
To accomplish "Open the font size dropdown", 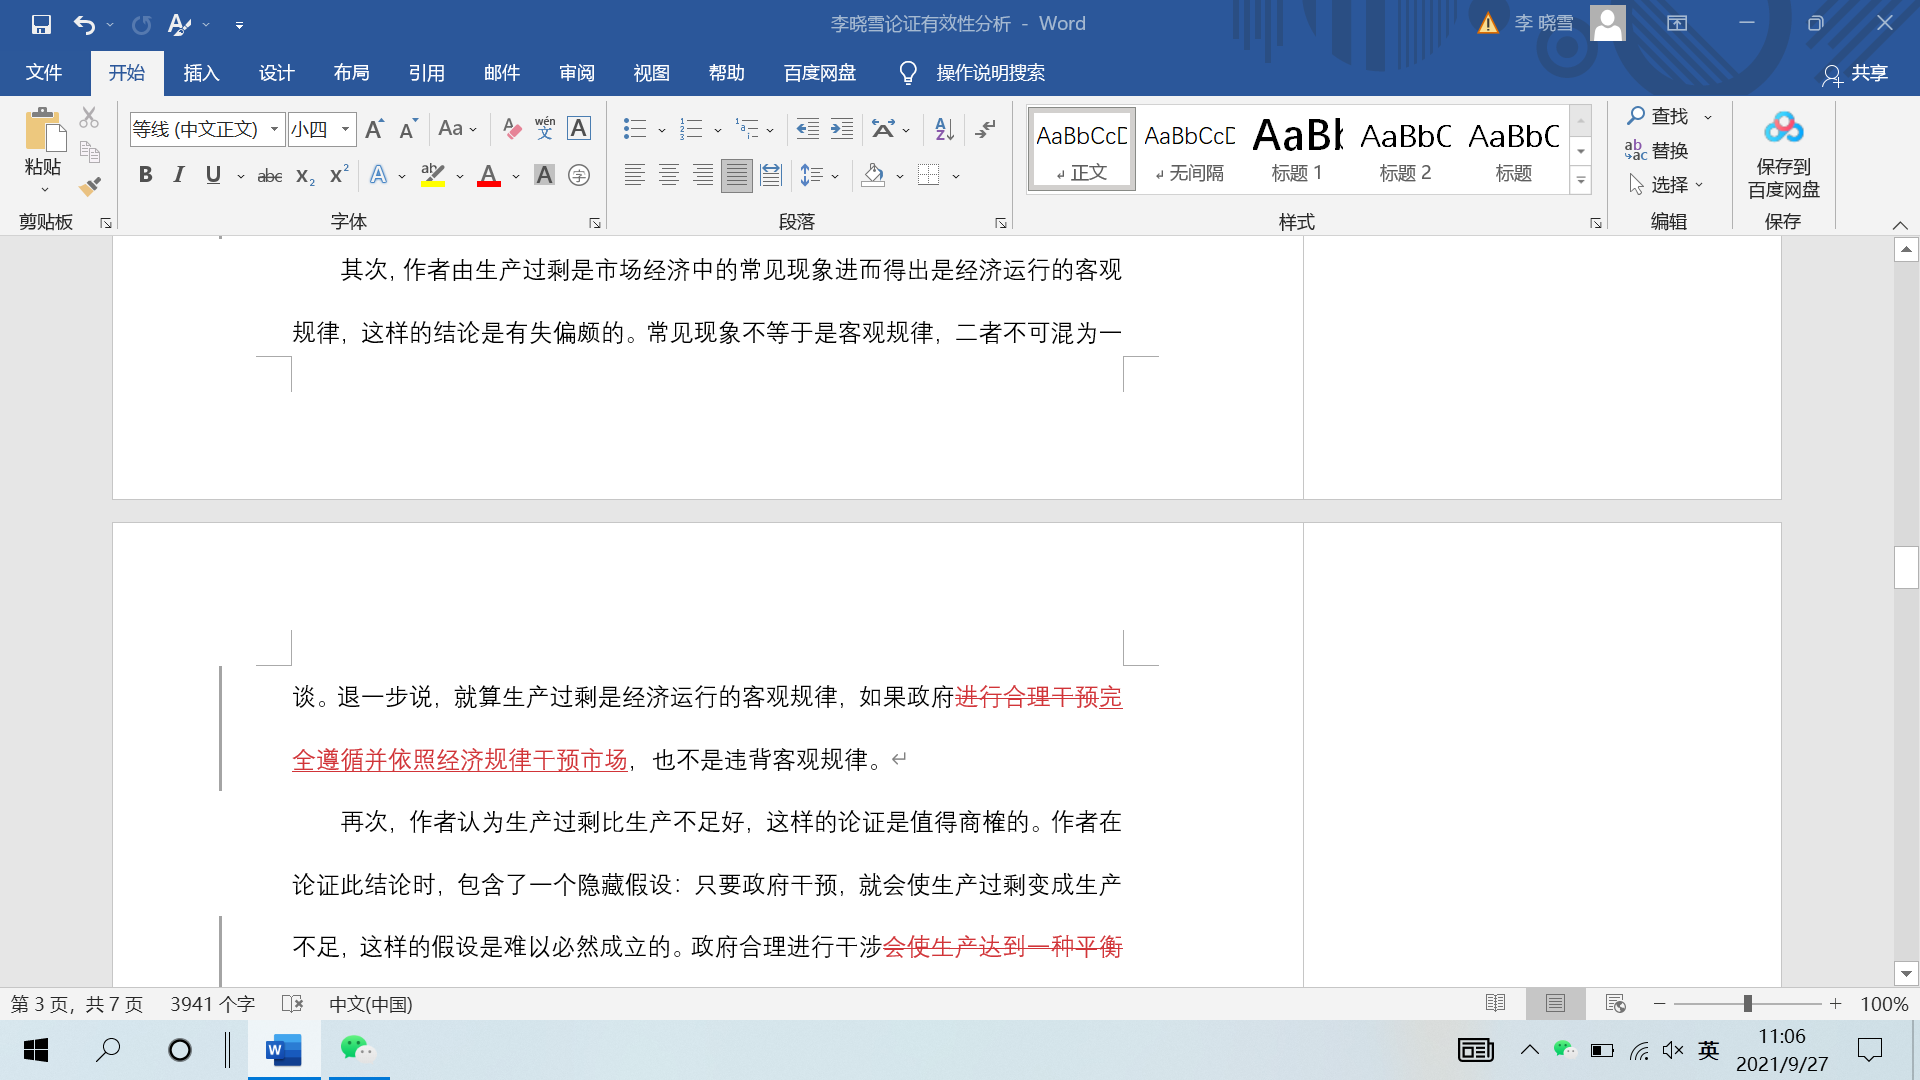I will 346,129.
